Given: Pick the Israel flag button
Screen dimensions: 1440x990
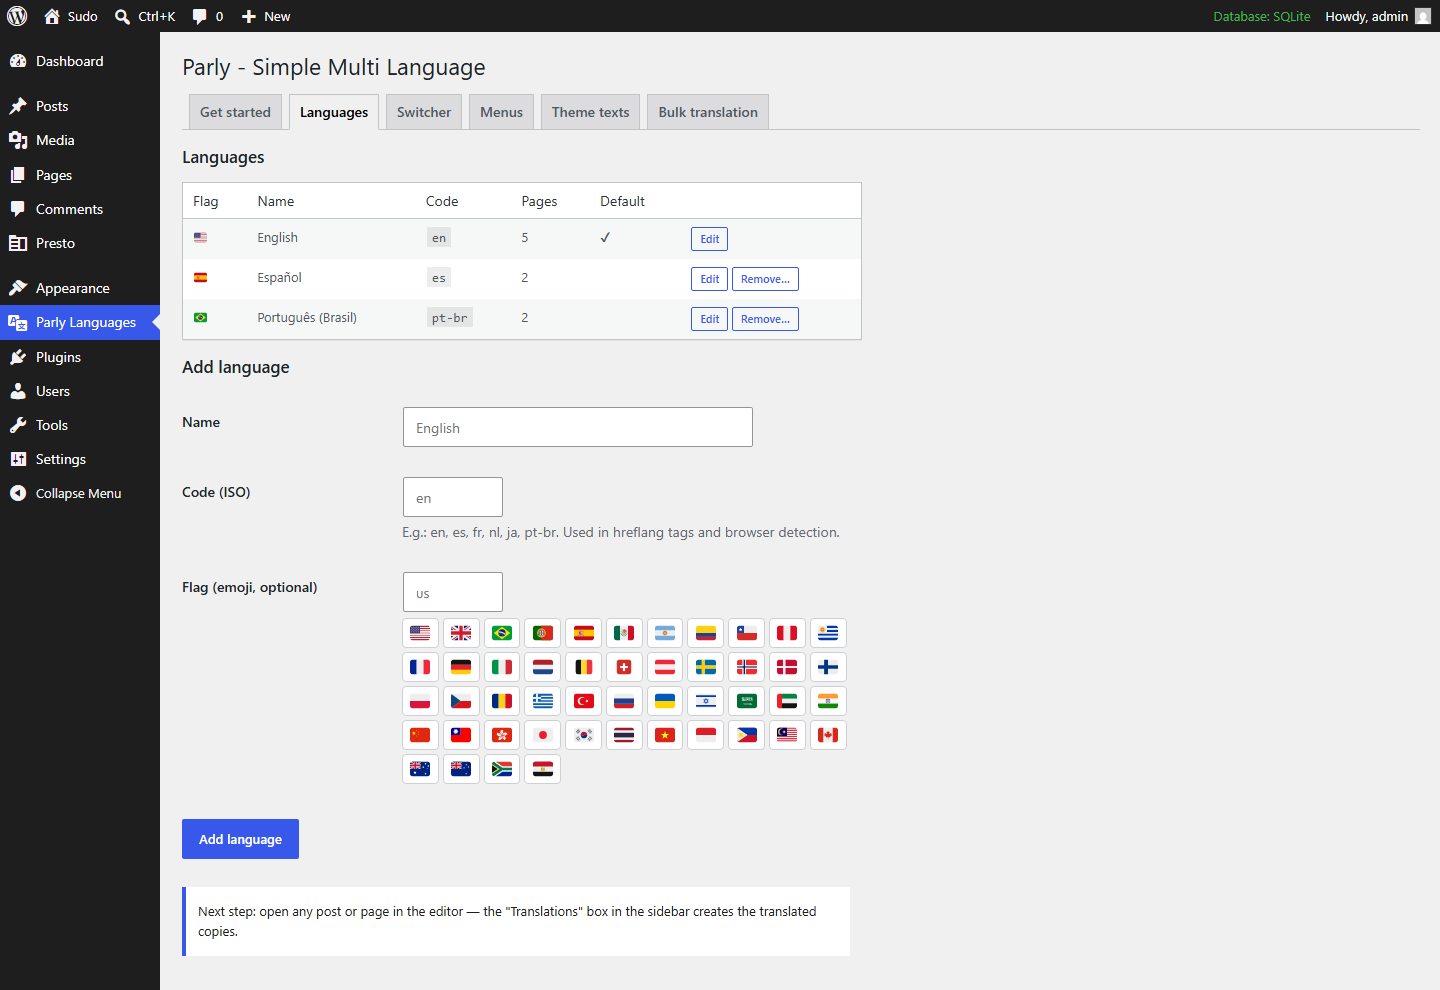Looking at the screenshot, I should (x=706, y=701).
